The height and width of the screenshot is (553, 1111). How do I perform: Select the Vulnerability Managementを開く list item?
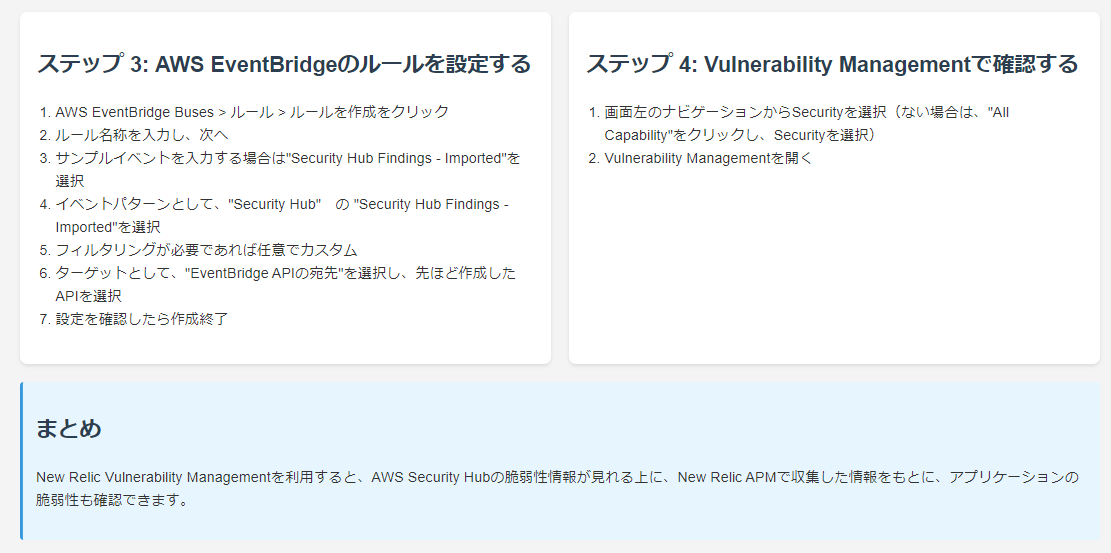pos(709,158)
